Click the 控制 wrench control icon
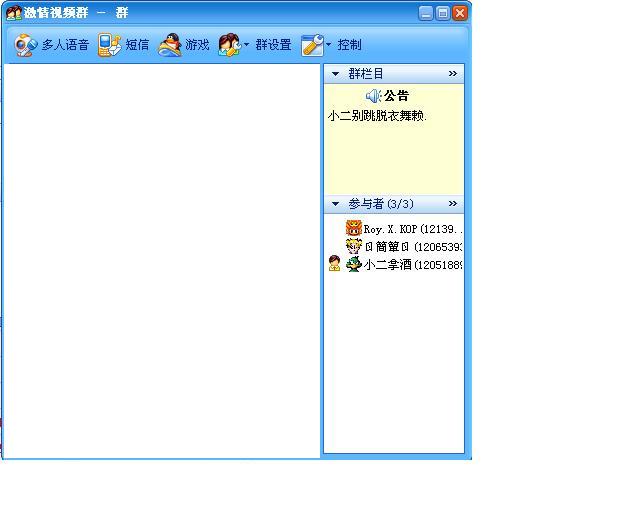The height and width of the screenshot is (512, 640). point(312,45)
